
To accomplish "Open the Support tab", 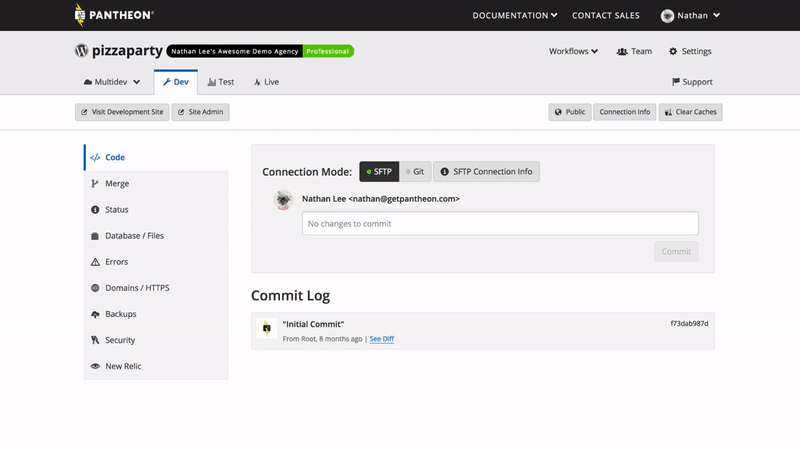I will pos(692,82).
